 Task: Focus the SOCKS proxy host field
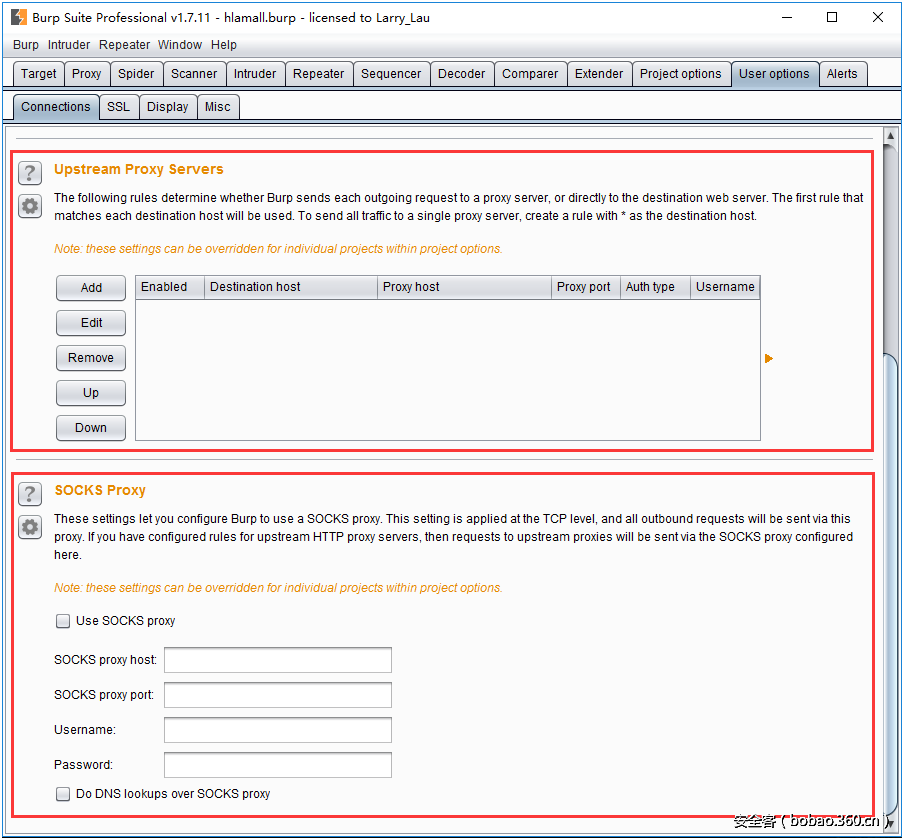coord(278,660)
